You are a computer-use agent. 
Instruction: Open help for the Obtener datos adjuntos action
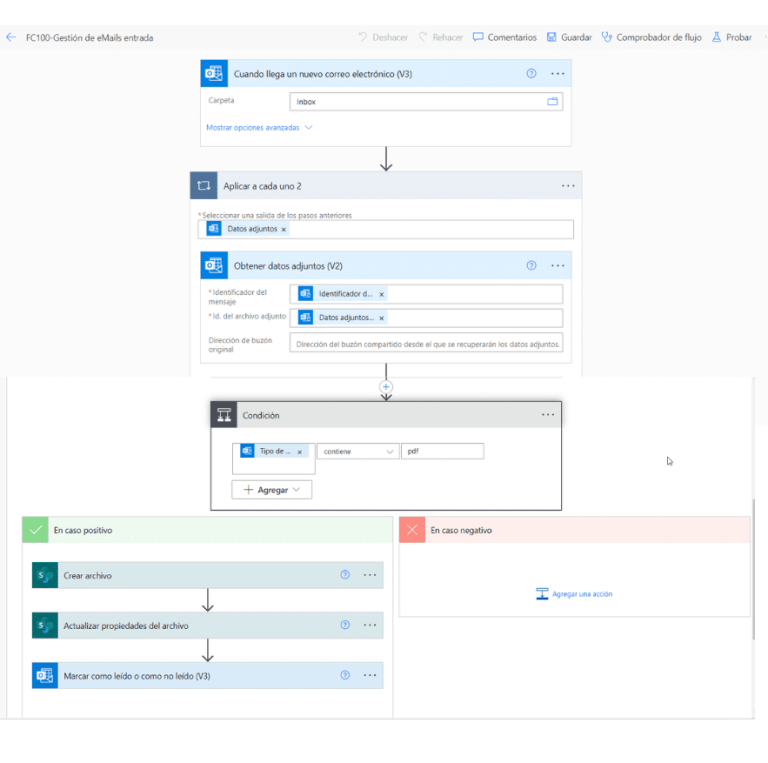(x=531, y=266)
